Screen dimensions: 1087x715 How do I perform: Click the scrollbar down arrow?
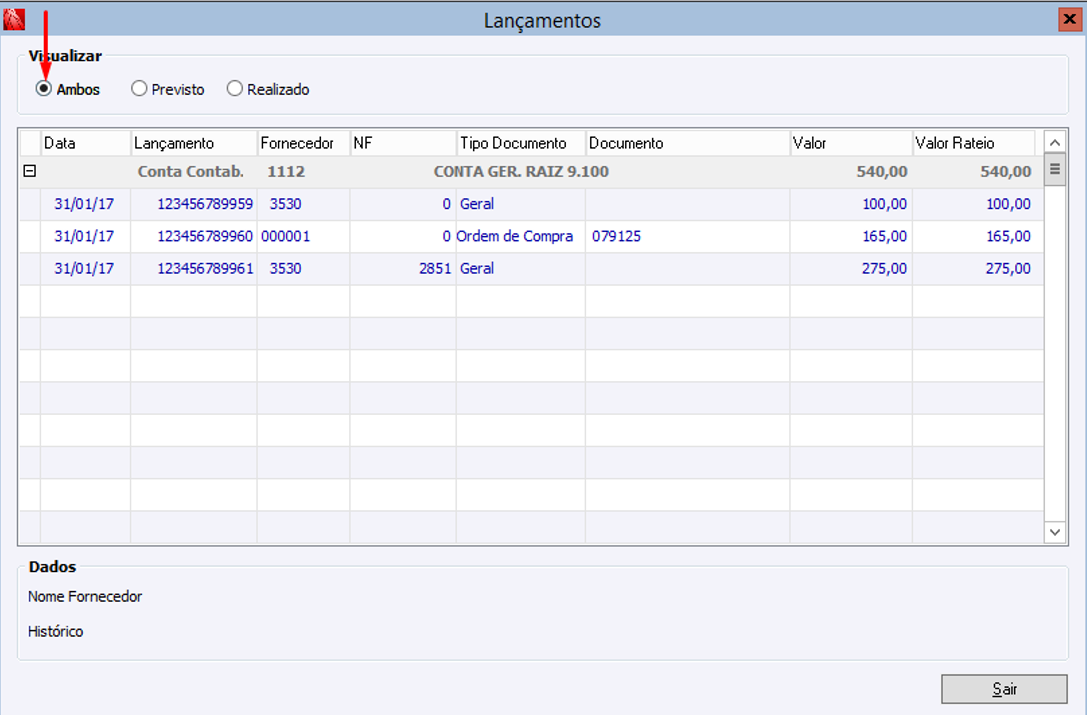point(1054,532)
